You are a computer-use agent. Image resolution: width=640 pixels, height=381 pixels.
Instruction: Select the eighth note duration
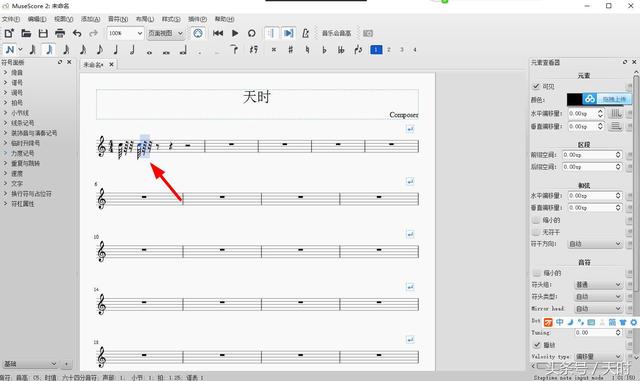click(x=99, y=50)
